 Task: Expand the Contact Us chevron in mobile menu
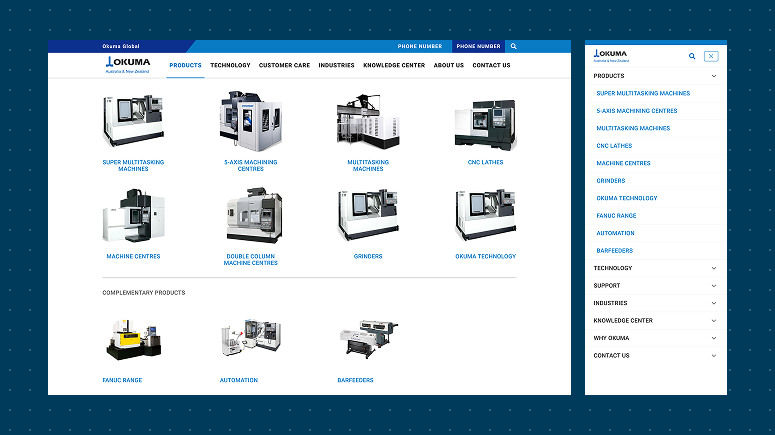(714, 356)
